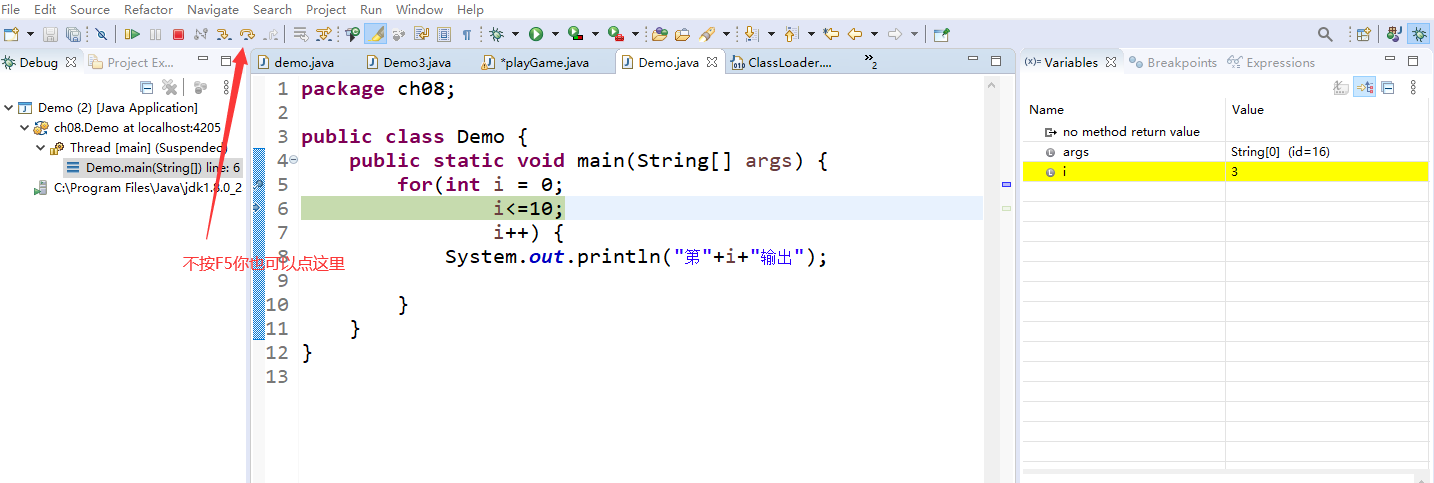Open the Refactor menu
The height and width of the screenshot is (483, 1434).
tap(148, 9)
